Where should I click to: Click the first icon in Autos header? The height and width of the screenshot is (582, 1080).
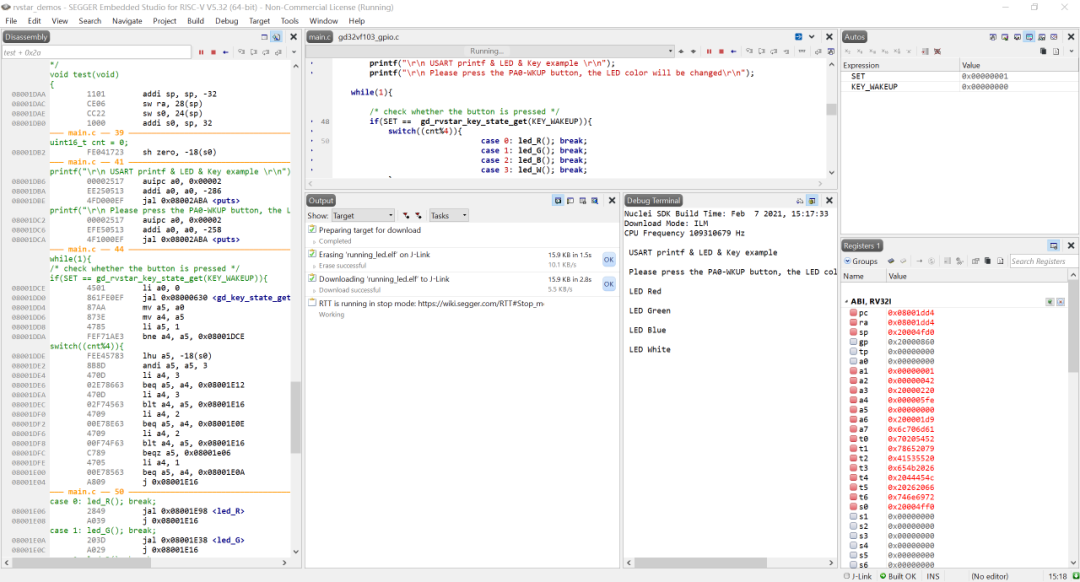point(993,37)
